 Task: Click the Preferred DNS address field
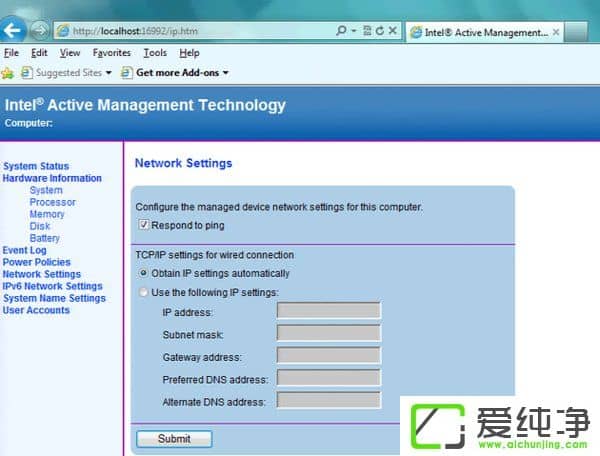[329, 378]
